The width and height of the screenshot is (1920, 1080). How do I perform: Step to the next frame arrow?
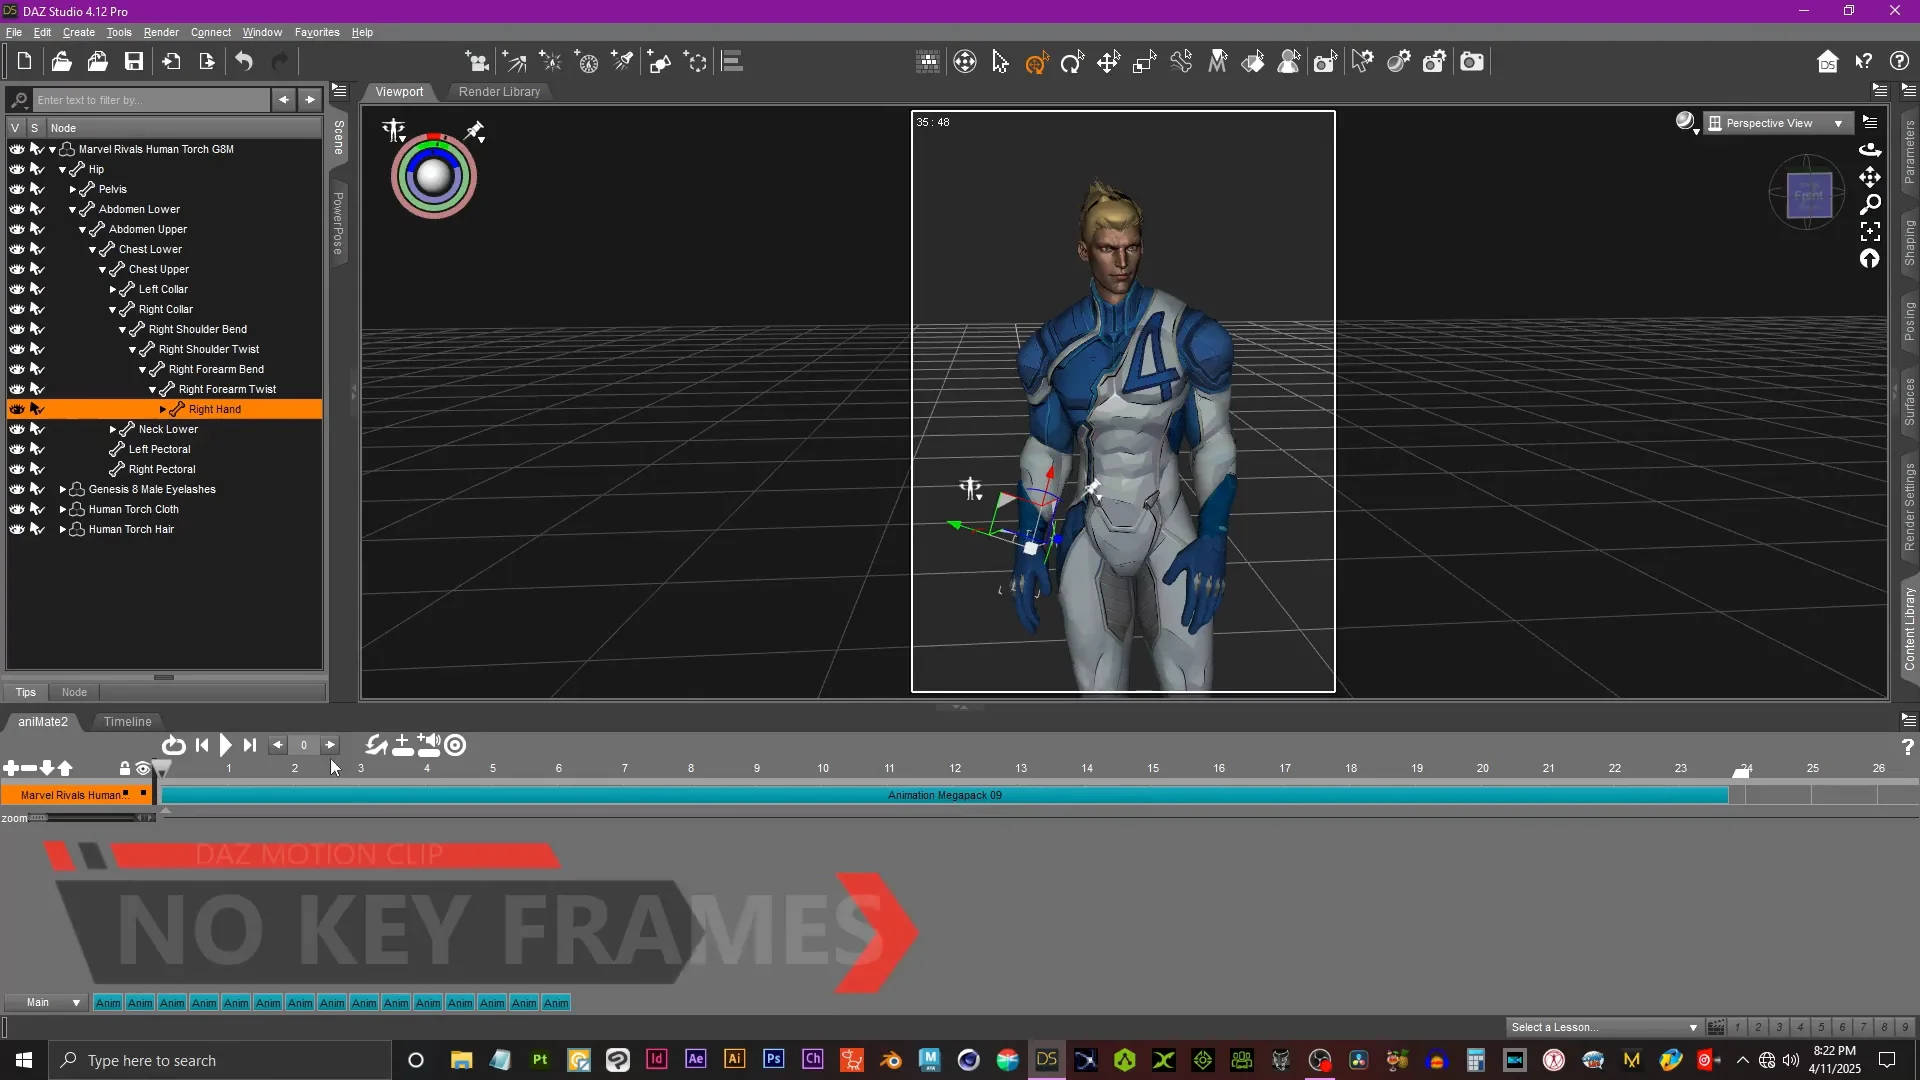[330, 745]
